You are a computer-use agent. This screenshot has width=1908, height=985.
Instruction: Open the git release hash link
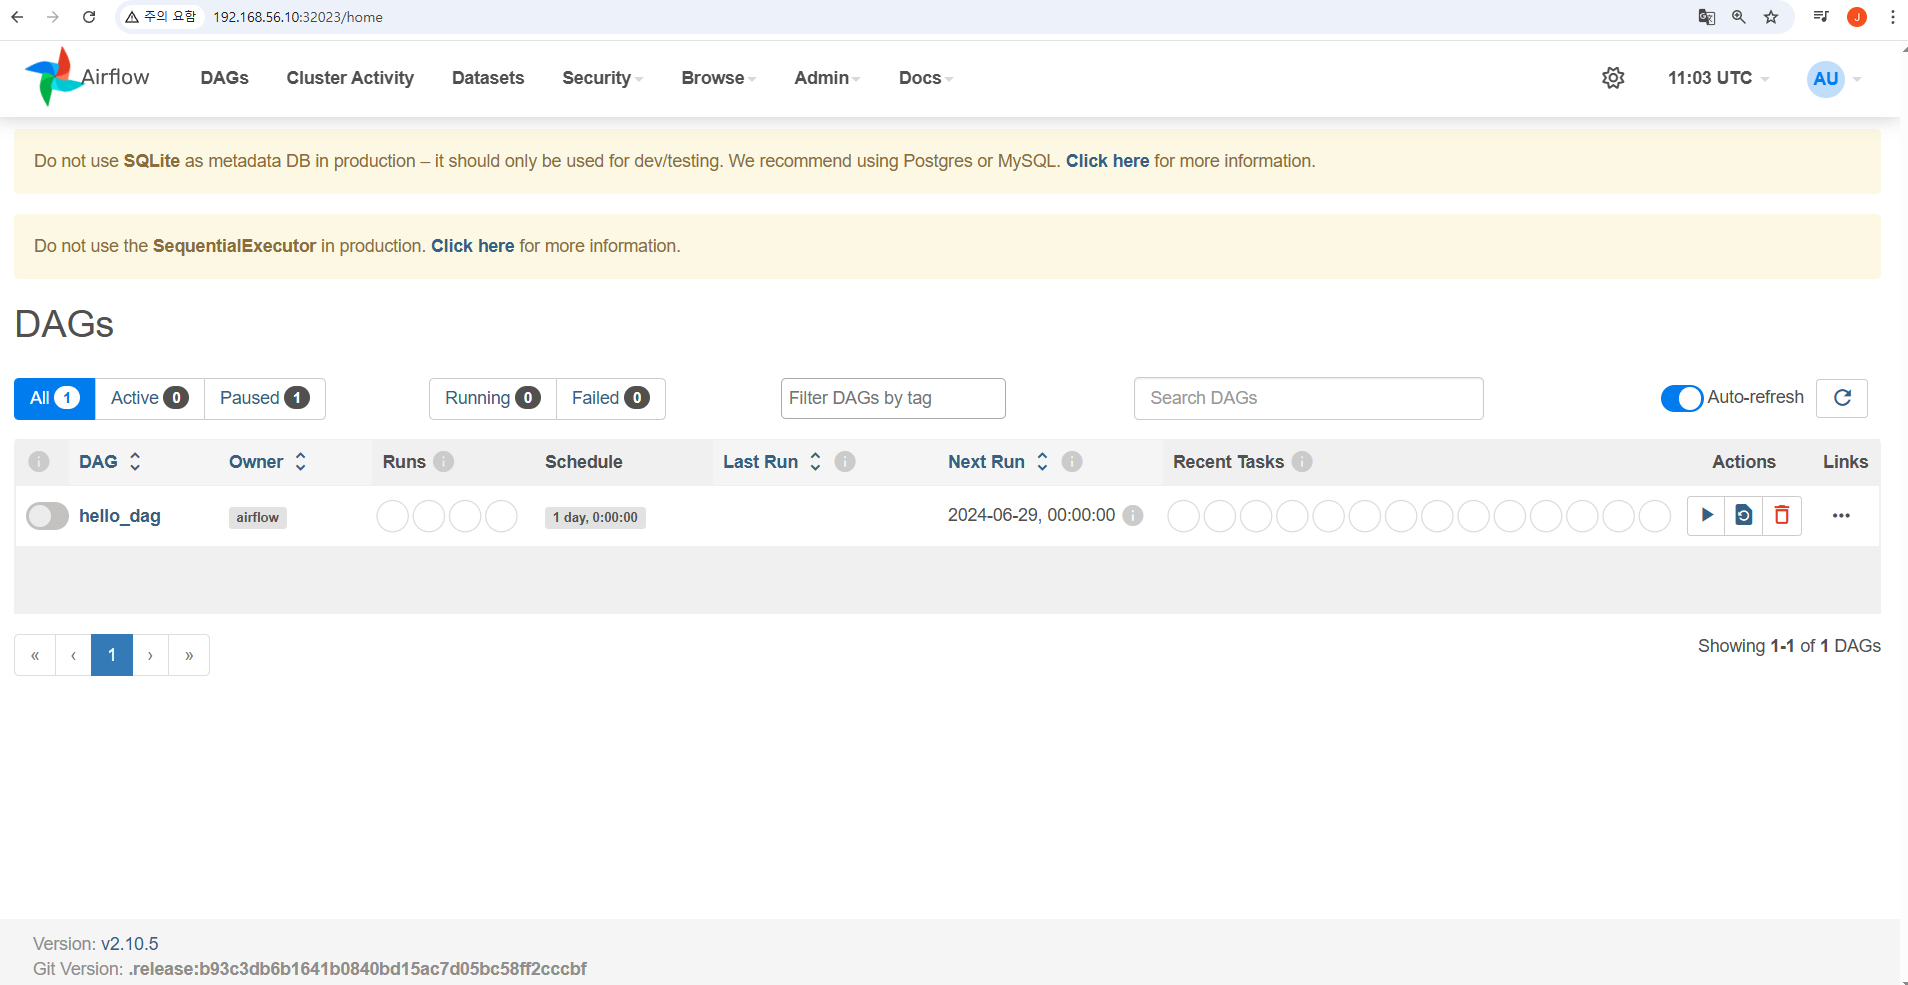[357, 969]
